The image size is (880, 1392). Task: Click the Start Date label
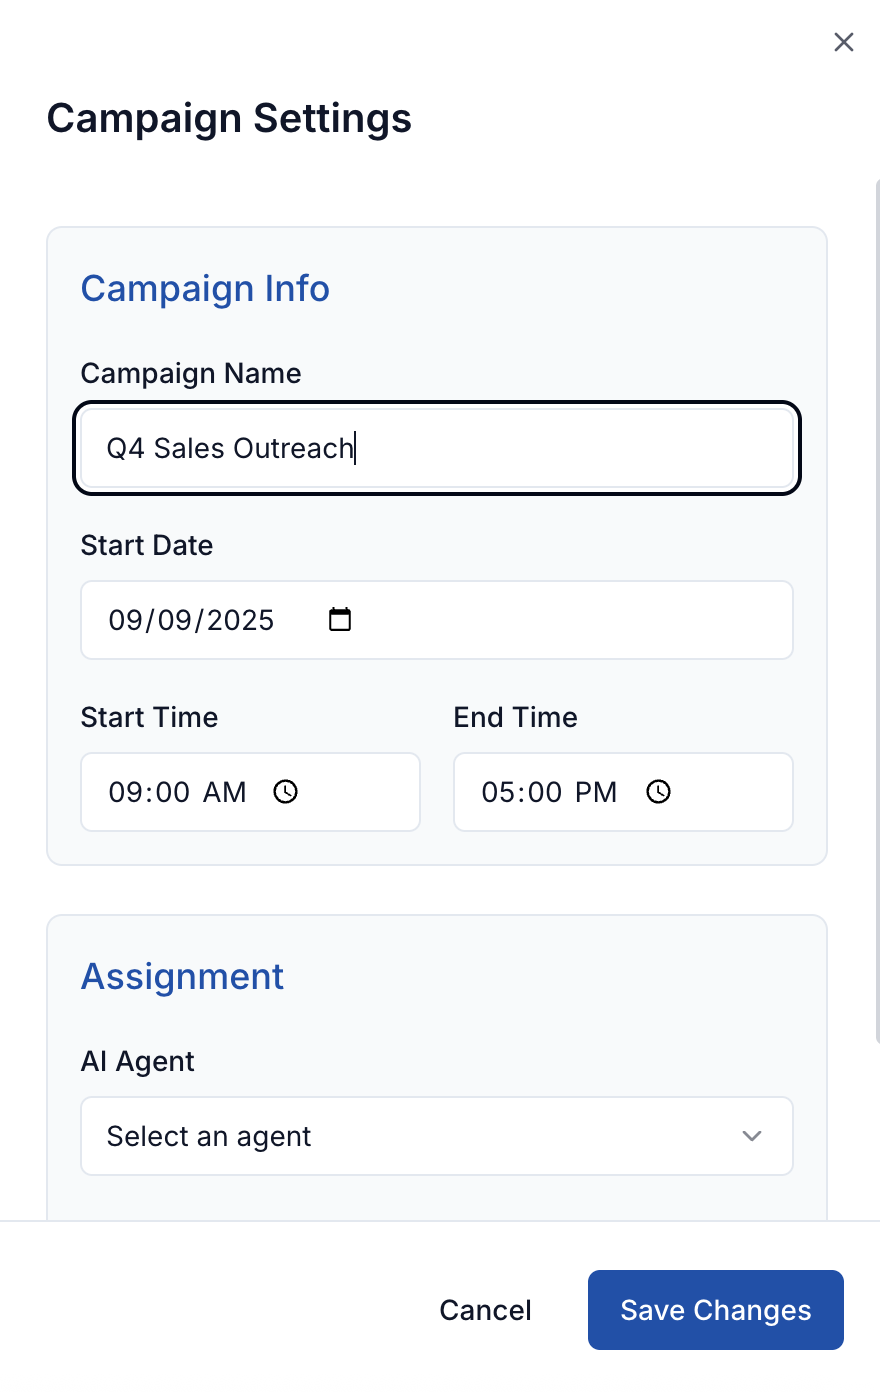147,545
